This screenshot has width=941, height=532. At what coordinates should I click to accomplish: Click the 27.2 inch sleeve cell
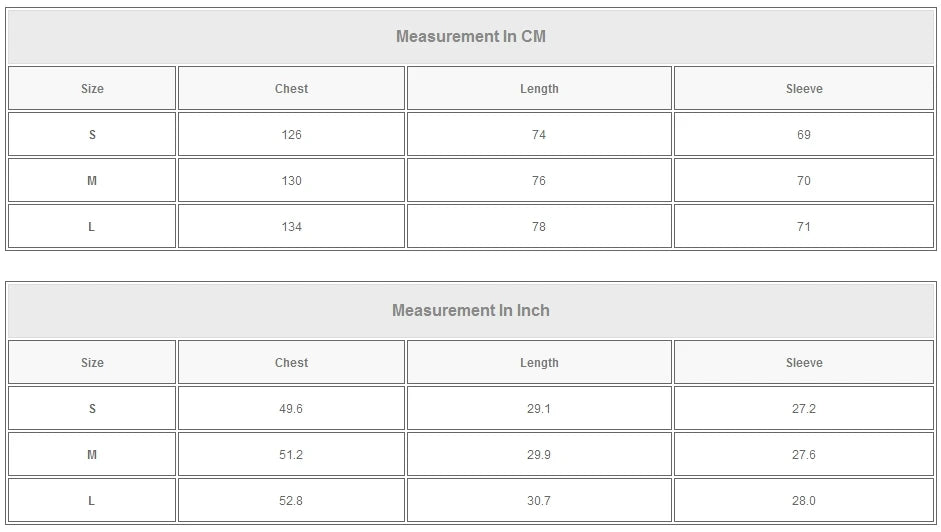(x=804, y=409)
